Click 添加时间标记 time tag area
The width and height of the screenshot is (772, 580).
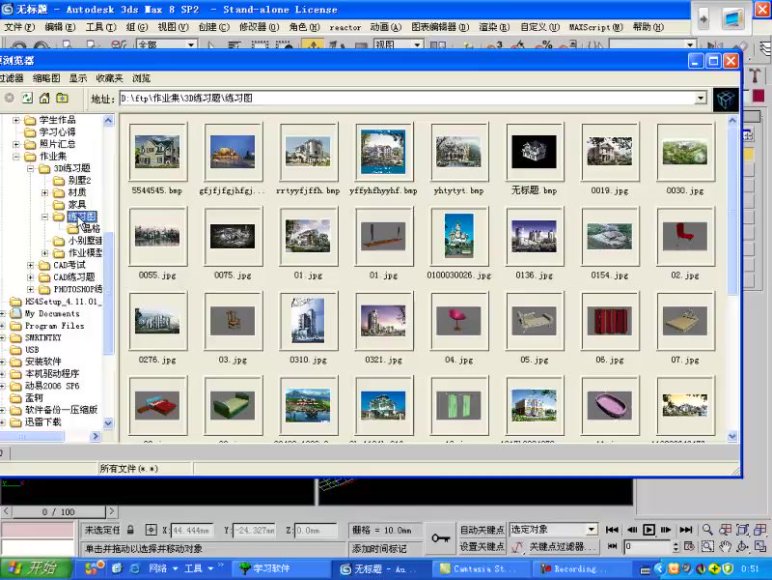pyautogui.click(x=379, y=548)
